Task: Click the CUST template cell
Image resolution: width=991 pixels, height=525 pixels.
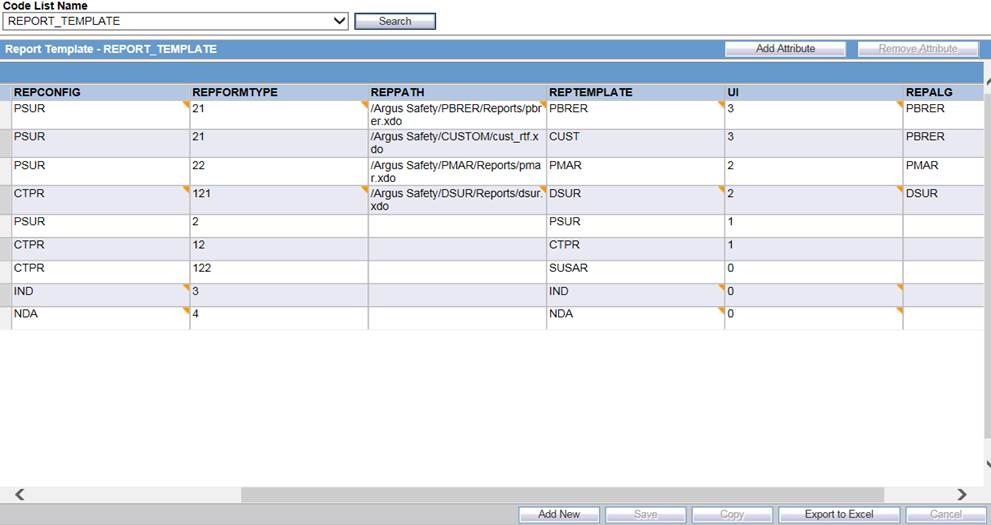Action: click(x=636, y=143)
